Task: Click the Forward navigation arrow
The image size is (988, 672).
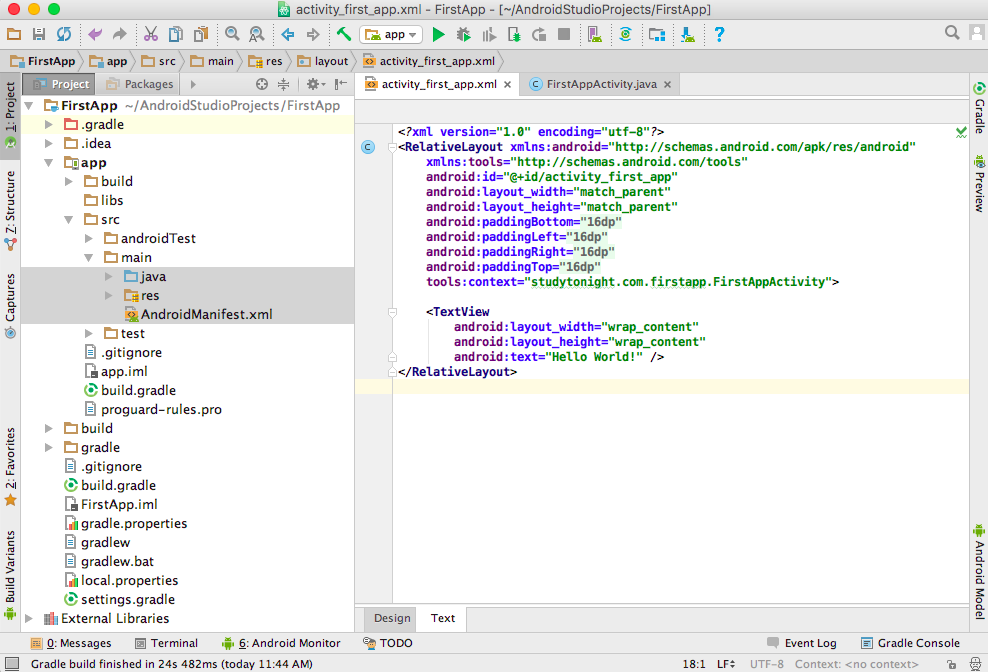Action: click(x=313, y=34)
